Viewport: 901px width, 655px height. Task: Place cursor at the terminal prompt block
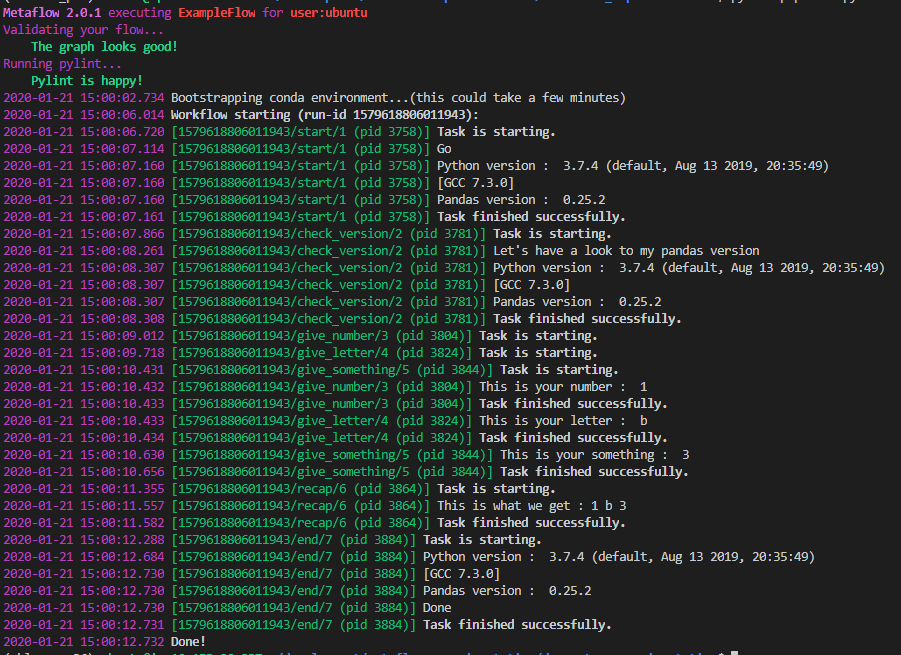coord(734,653)
